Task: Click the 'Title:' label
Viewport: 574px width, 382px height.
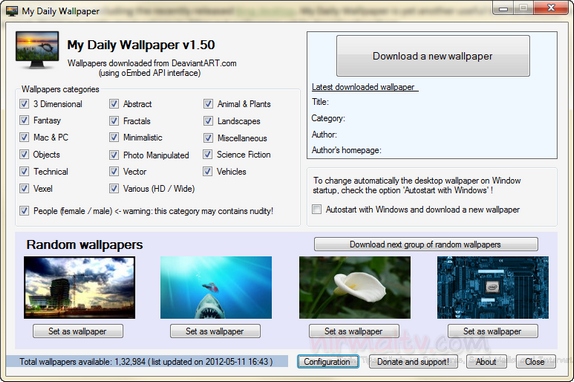Action: [x=320, y=102]
